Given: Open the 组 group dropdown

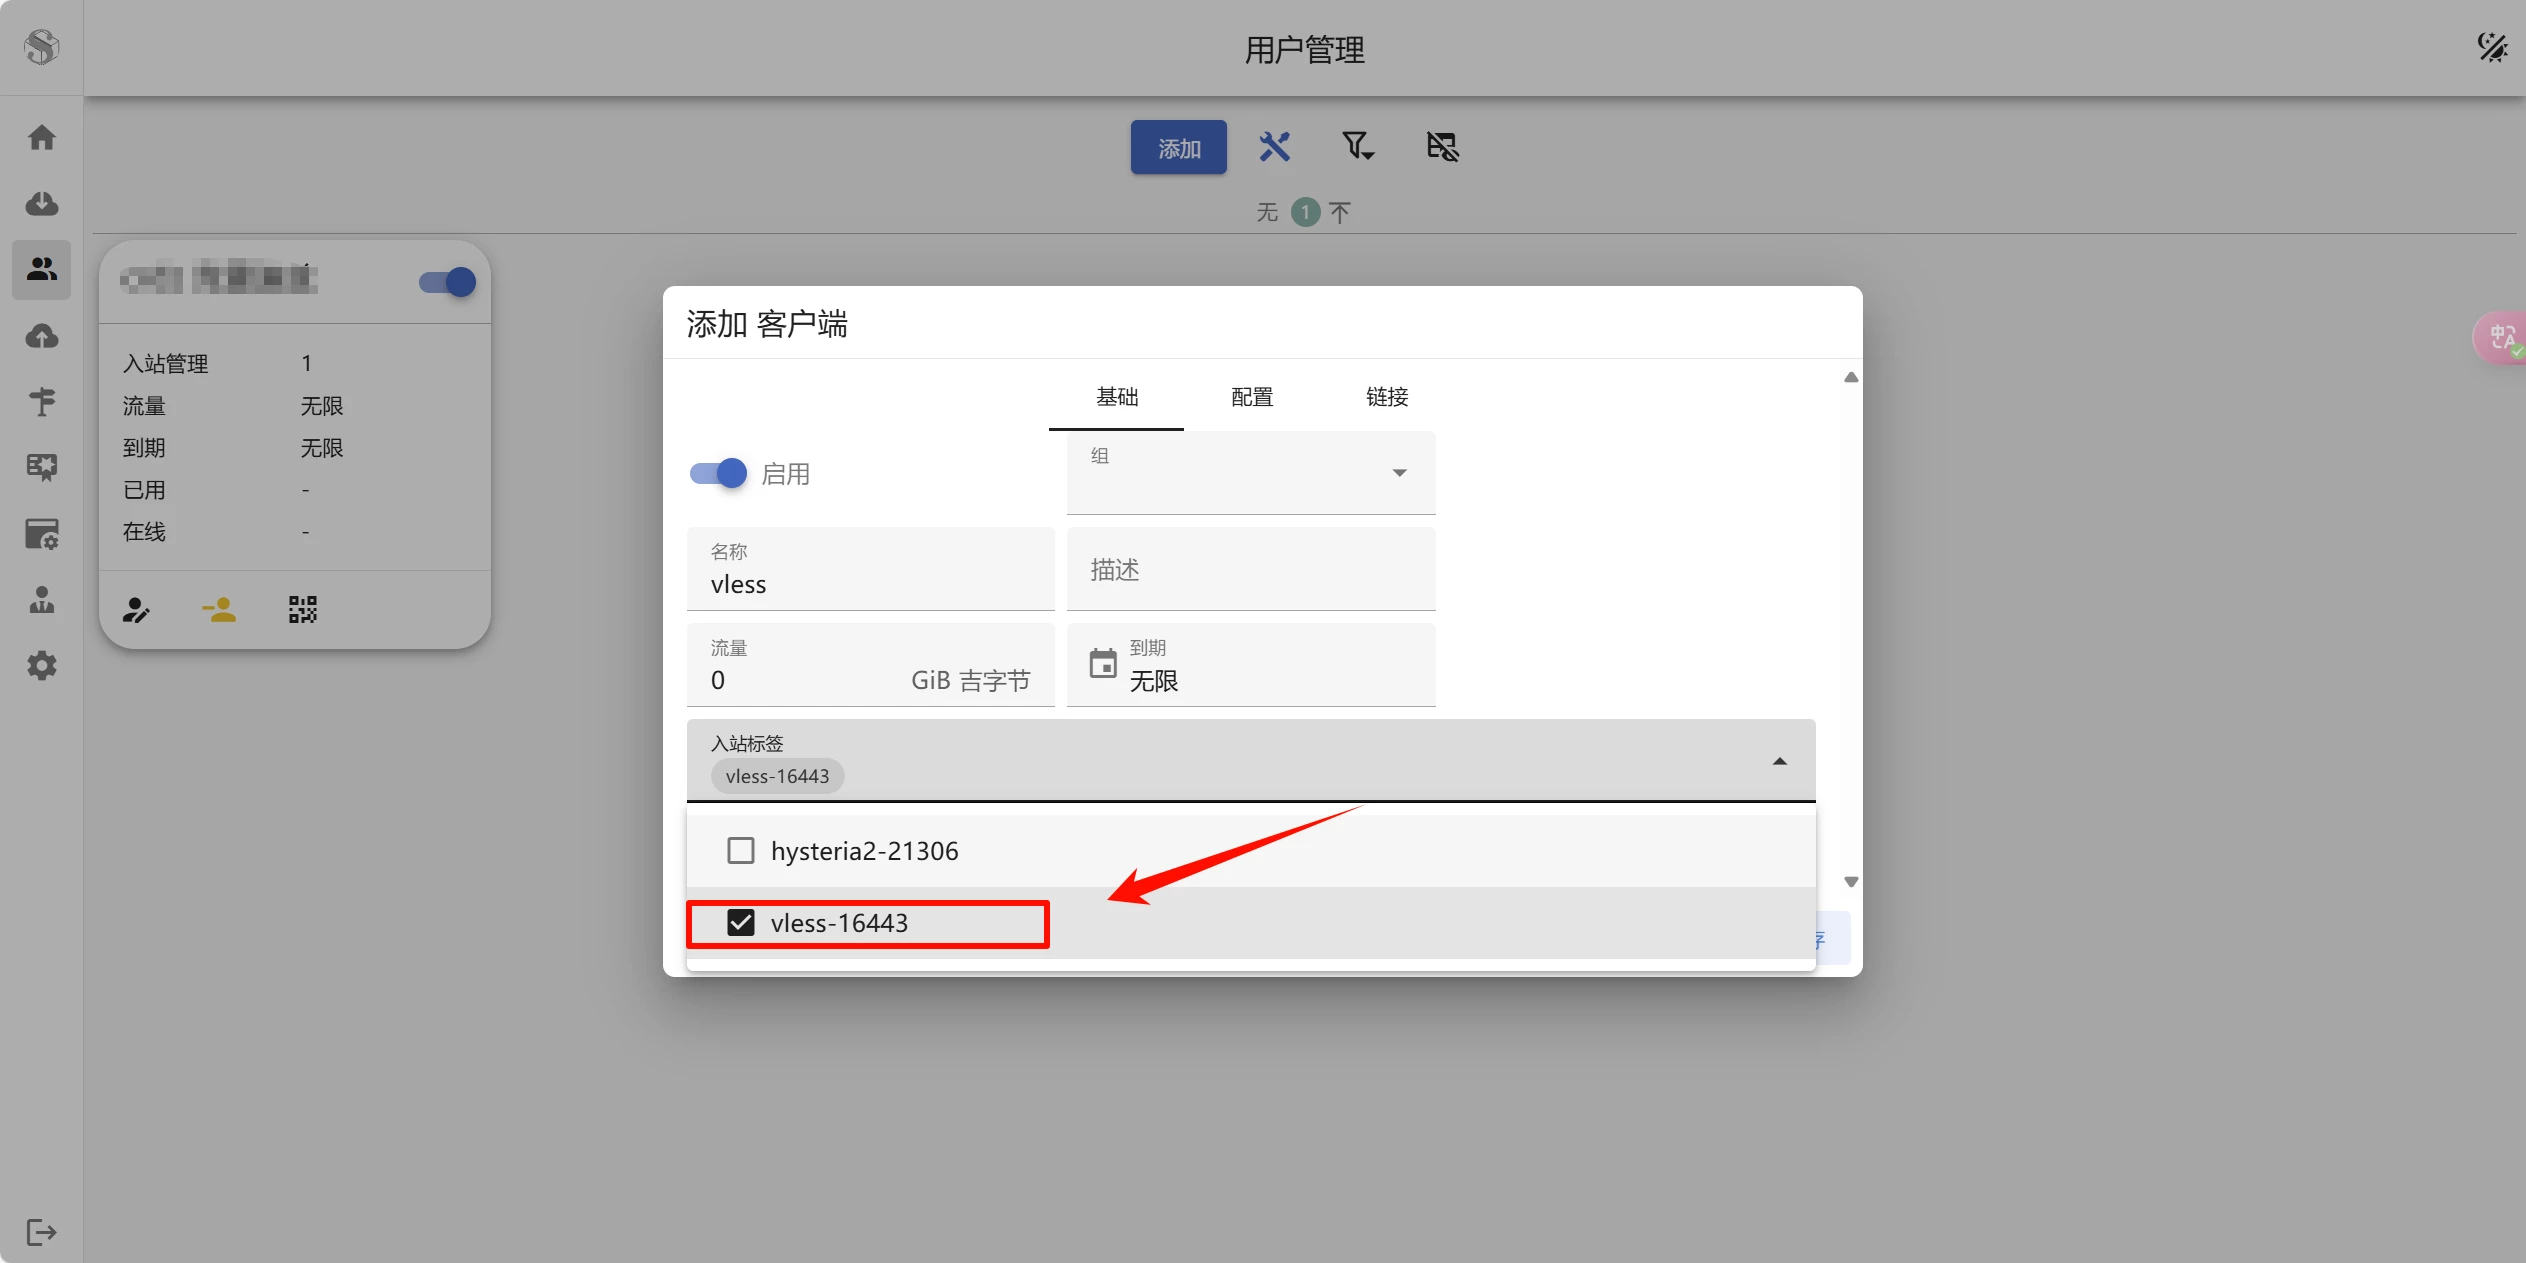Looking at the screenshot, I should pyautogui.click(x=1250, y=473).
